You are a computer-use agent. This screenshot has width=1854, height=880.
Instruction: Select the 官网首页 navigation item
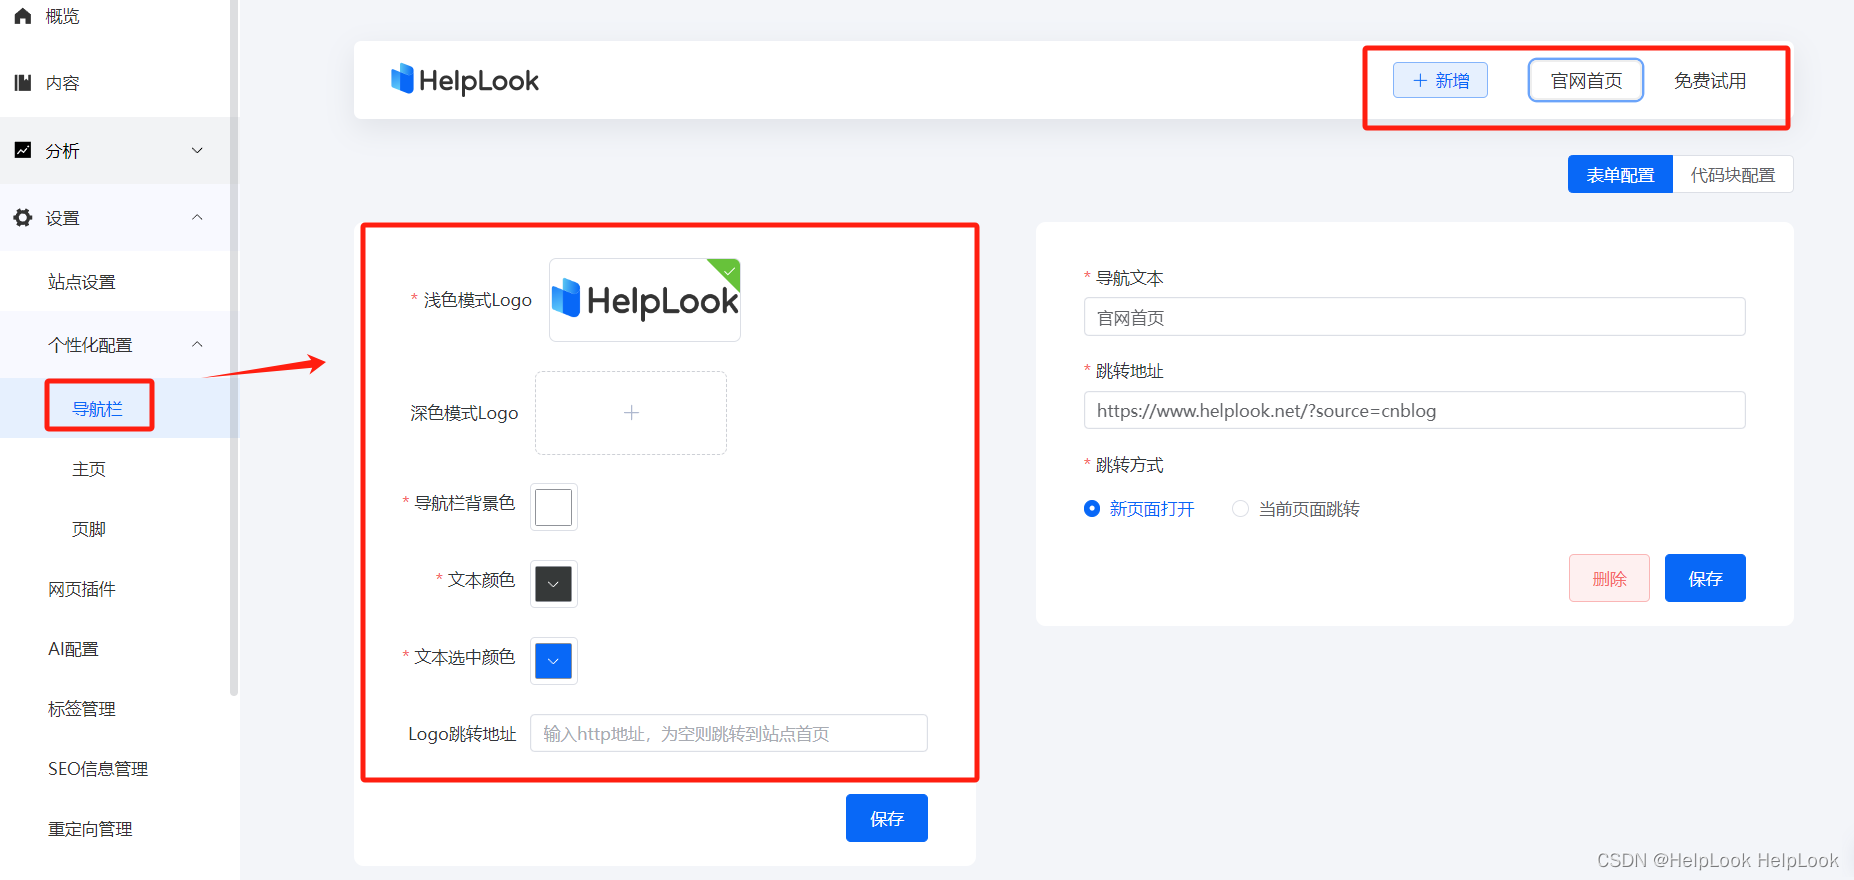point(1586,80)
